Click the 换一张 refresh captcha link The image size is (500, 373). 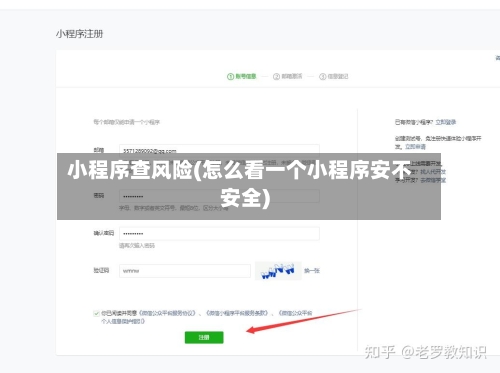312,271
